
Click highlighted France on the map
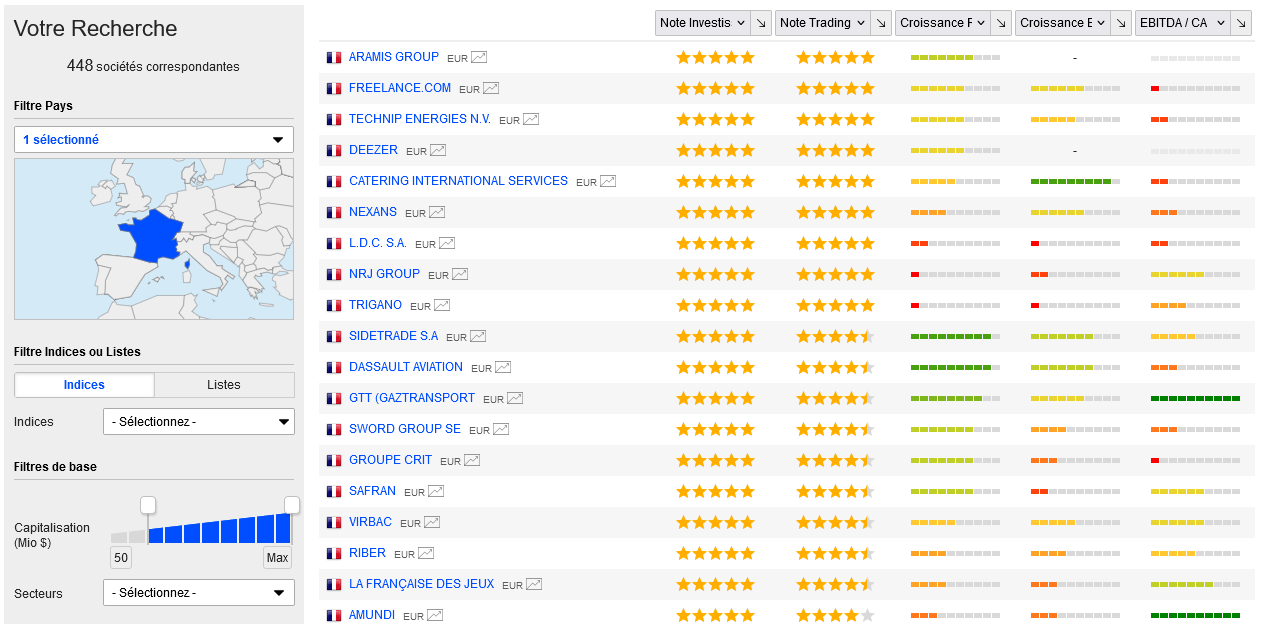pyautogui.click(x=154, y=235)
